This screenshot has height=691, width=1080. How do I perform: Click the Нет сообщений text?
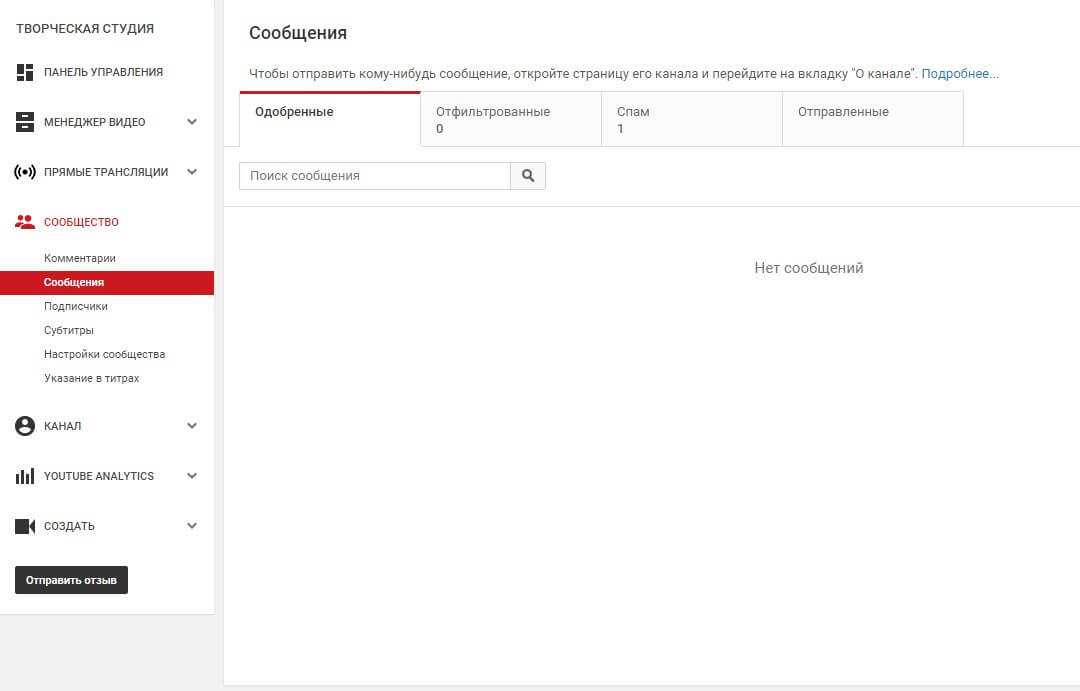(809, 268)
